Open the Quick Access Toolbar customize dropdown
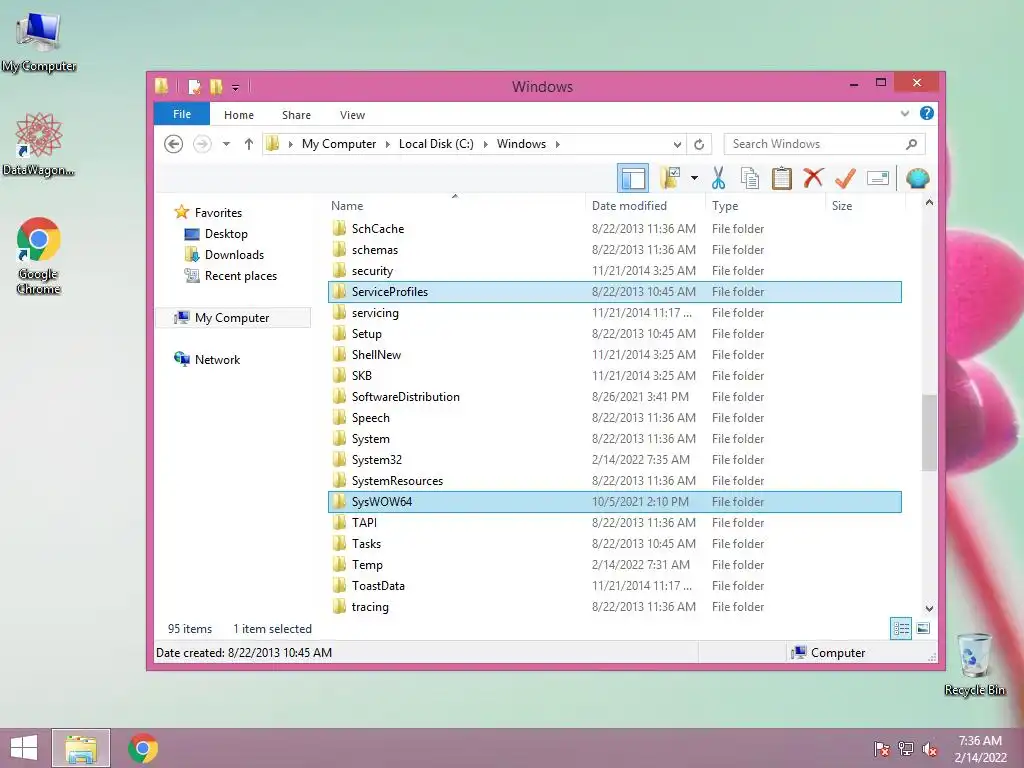 pos(235,87)
